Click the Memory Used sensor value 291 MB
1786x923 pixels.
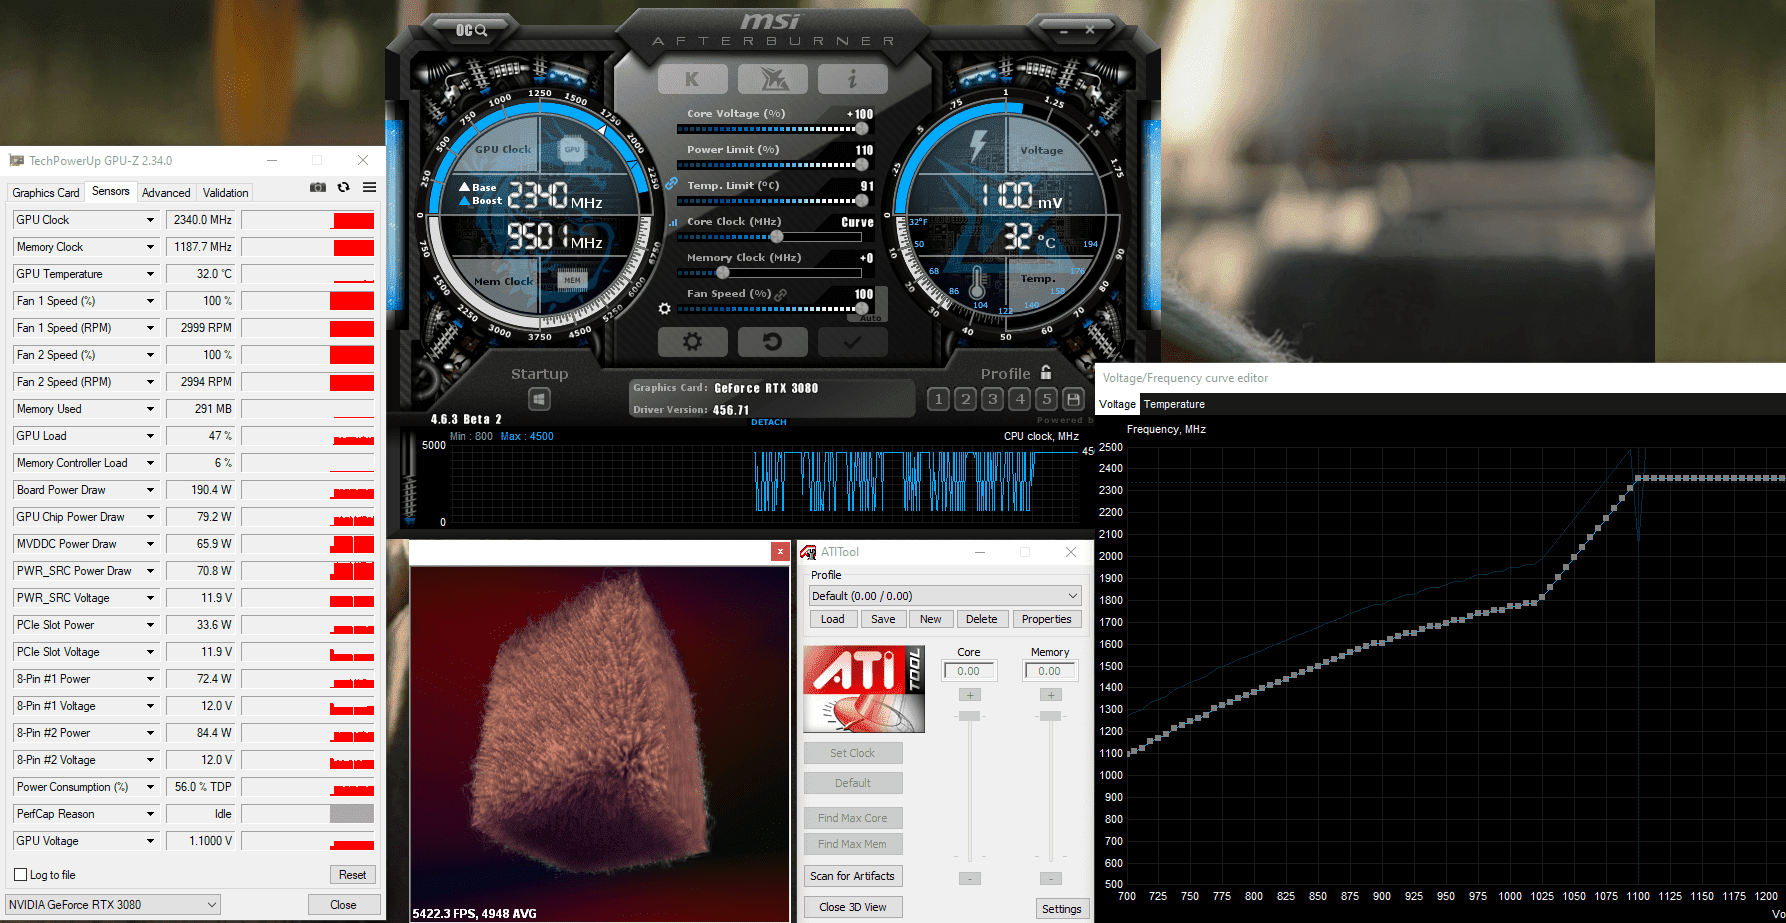click(x=200, y=409)
